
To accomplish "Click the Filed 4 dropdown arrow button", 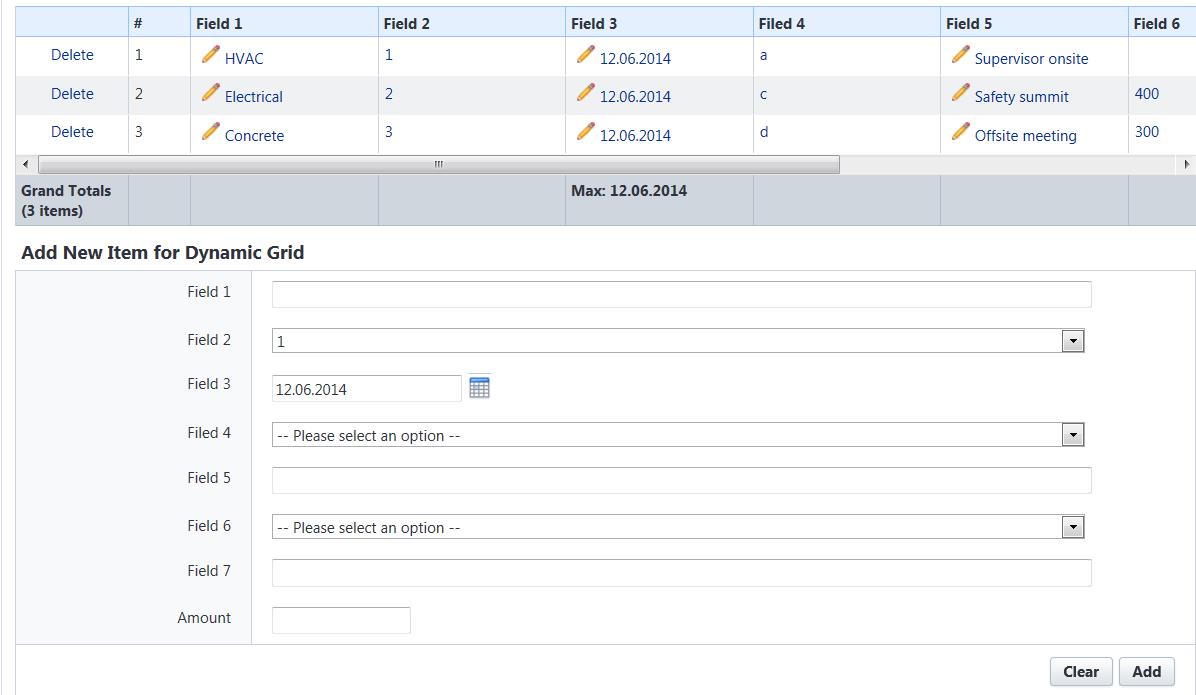I will coord(1072,435).
